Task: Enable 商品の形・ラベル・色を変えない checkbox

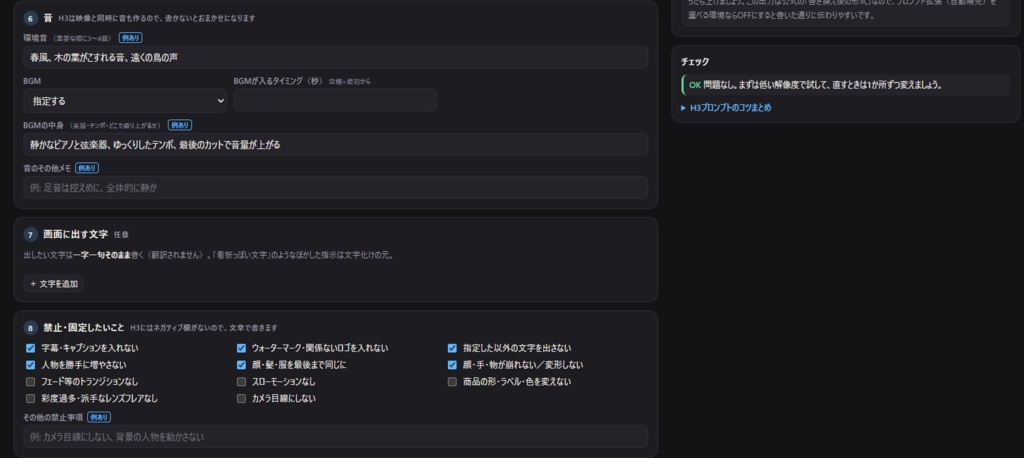Action: pos(452,382)
